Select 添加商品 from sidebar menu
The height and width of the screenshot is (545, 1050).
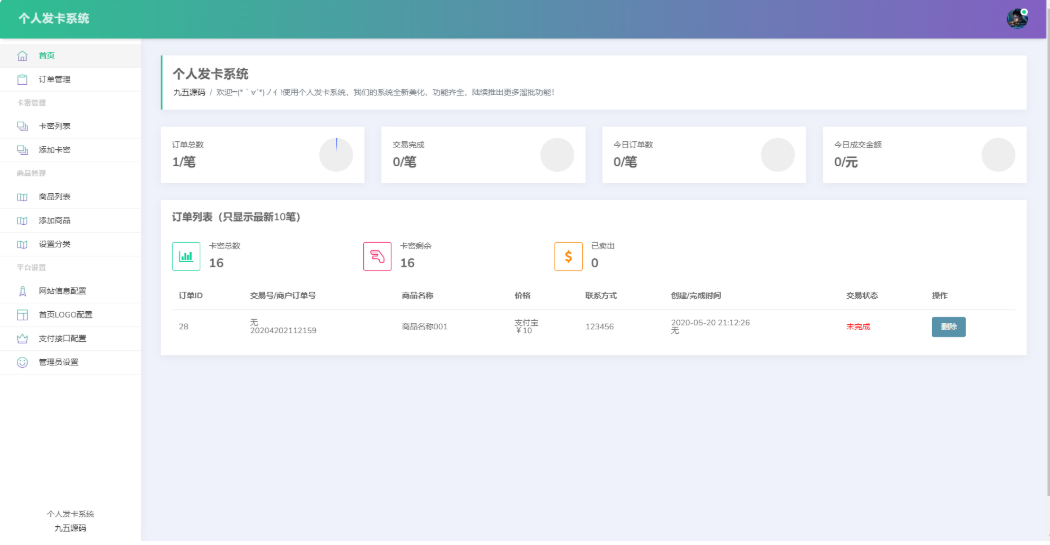click(54, 220)
